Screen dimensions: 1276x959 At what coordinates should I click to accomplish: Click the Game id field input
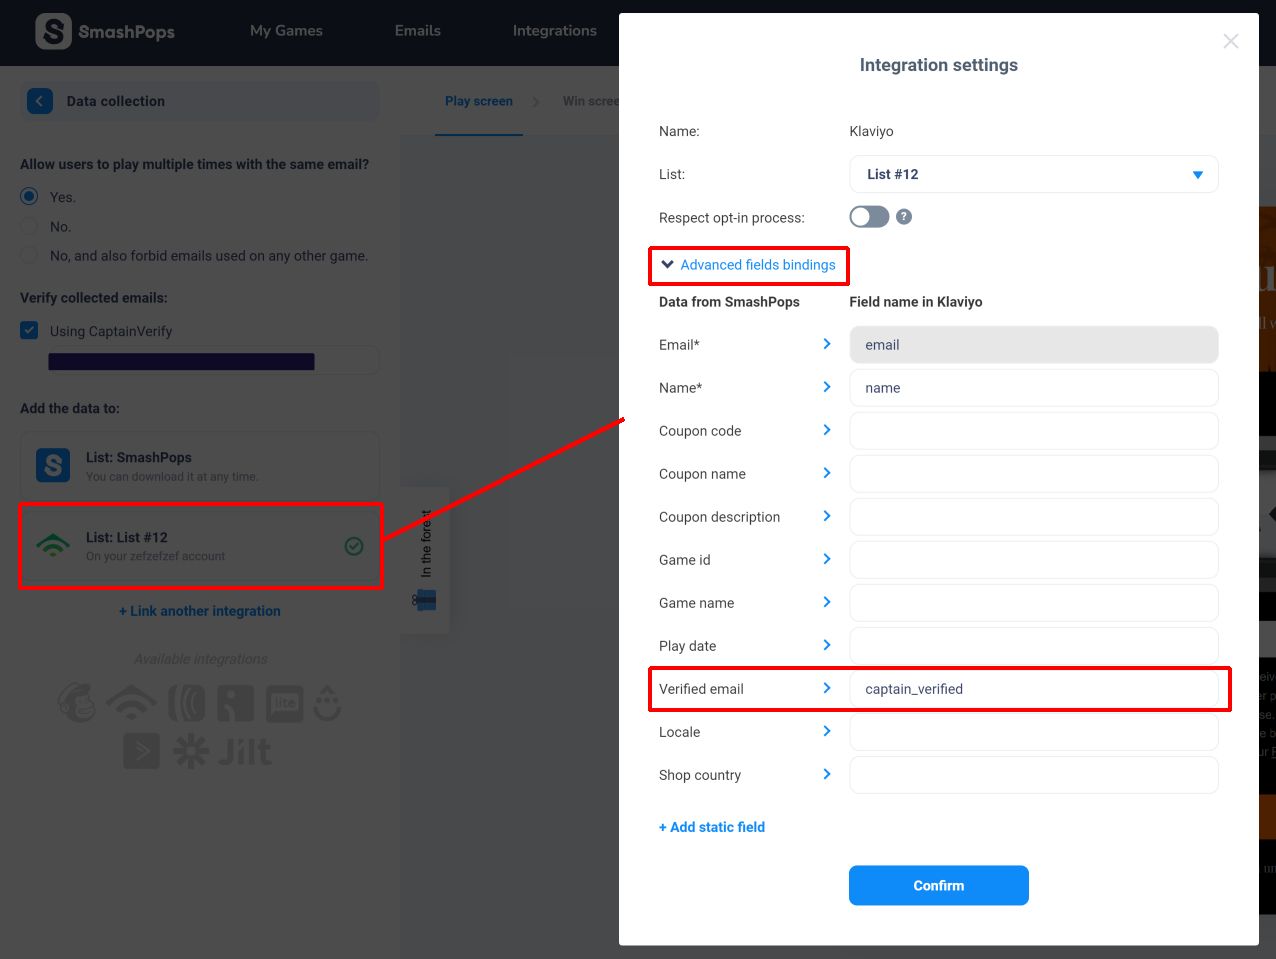[x=1034, y=559]
